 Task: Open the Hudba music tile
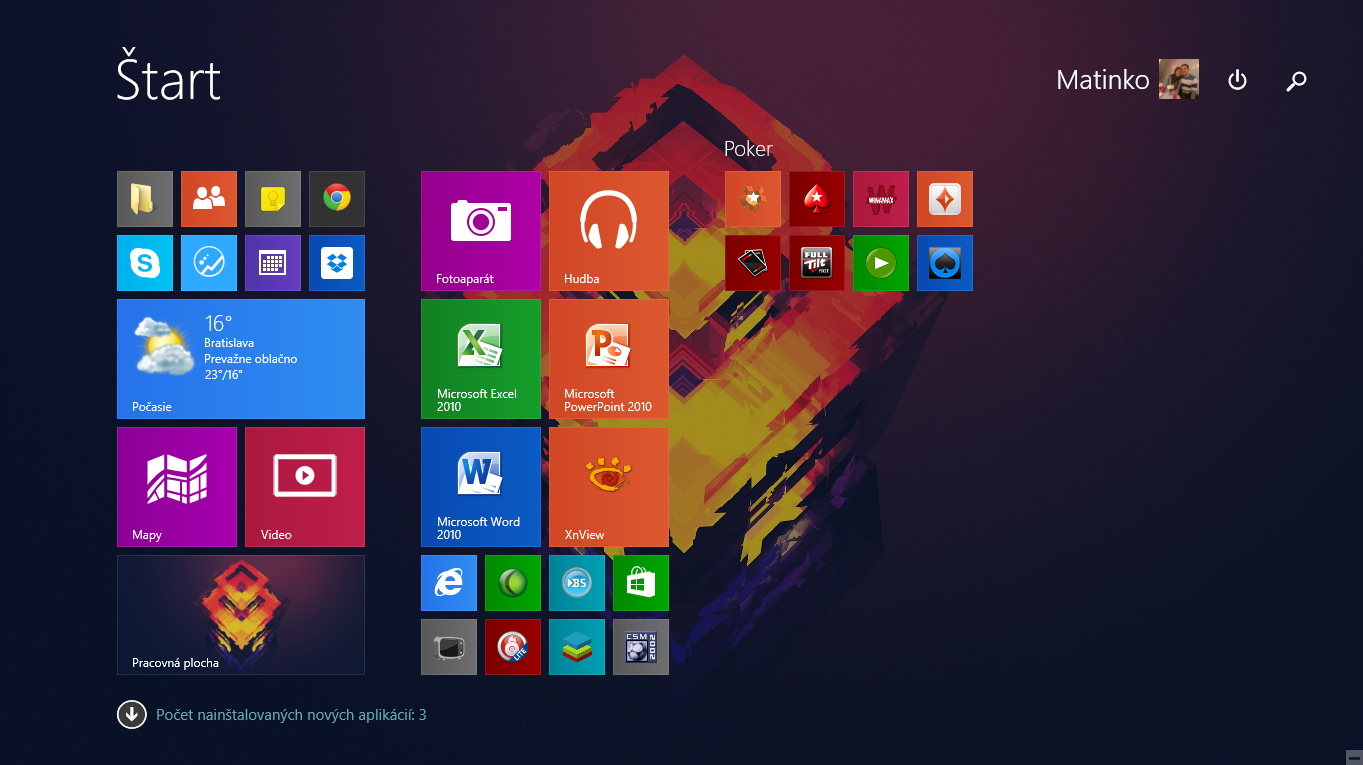(609, 231)
